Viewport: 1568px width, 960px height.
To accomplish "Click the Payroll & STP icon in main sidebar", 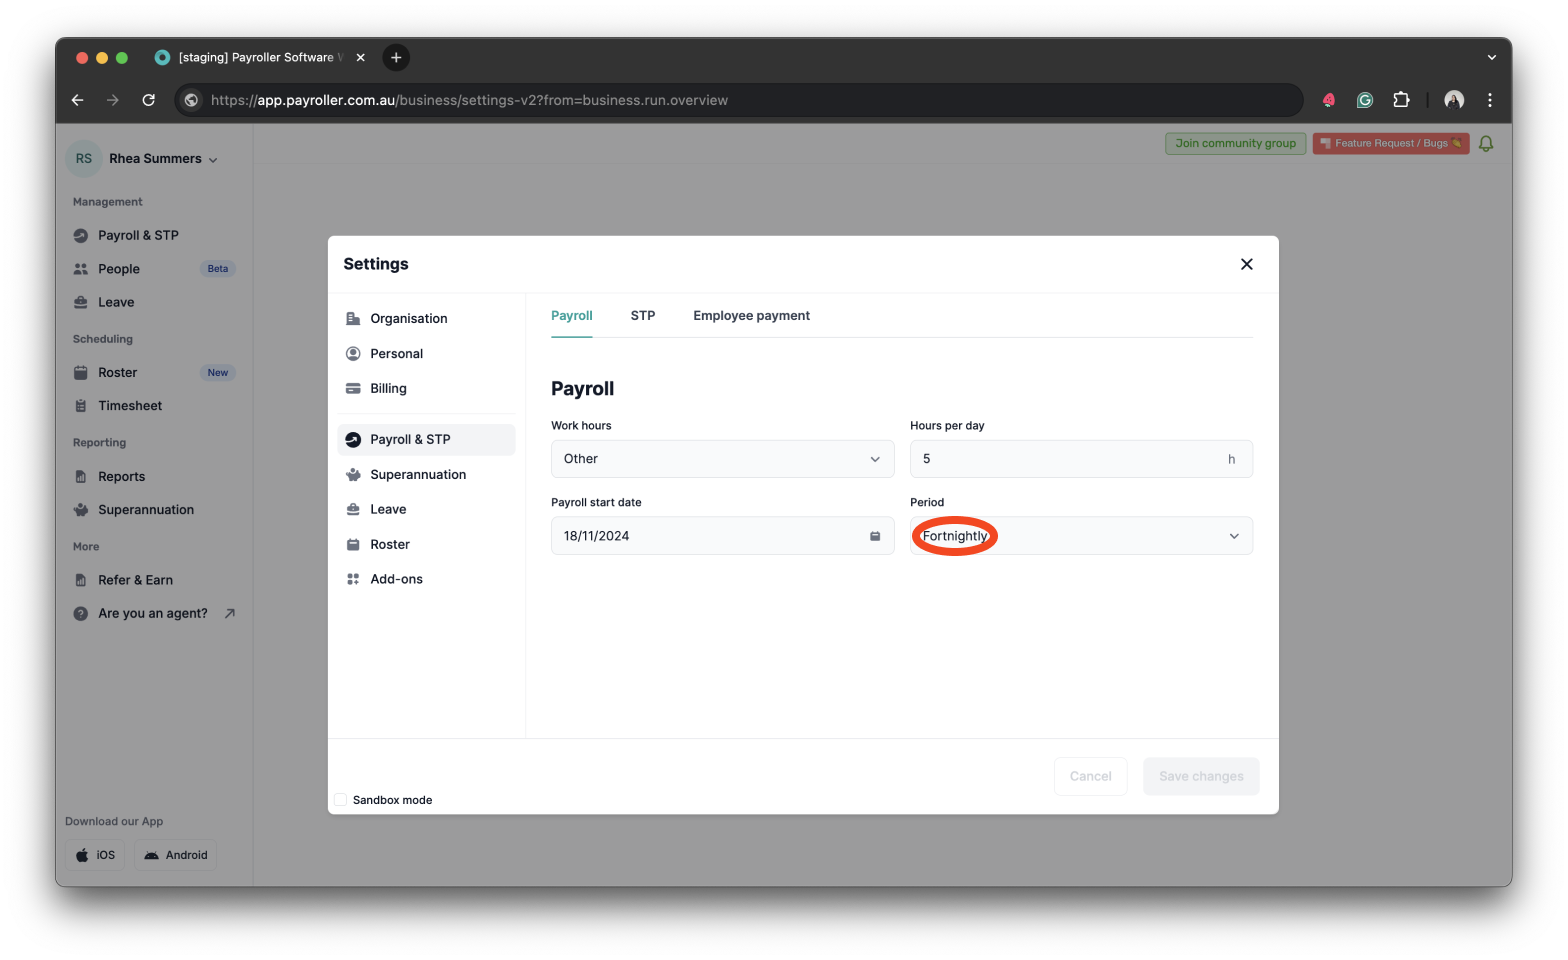I will pos(81,236).
